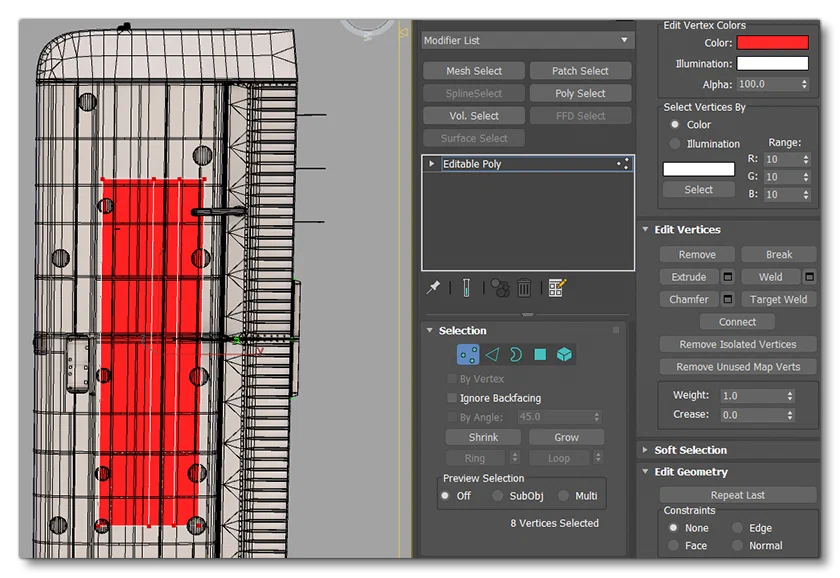This screenshot has height=578, width=840.
Task: Click the Grow selection button
Action: click(x=566, y=437)
